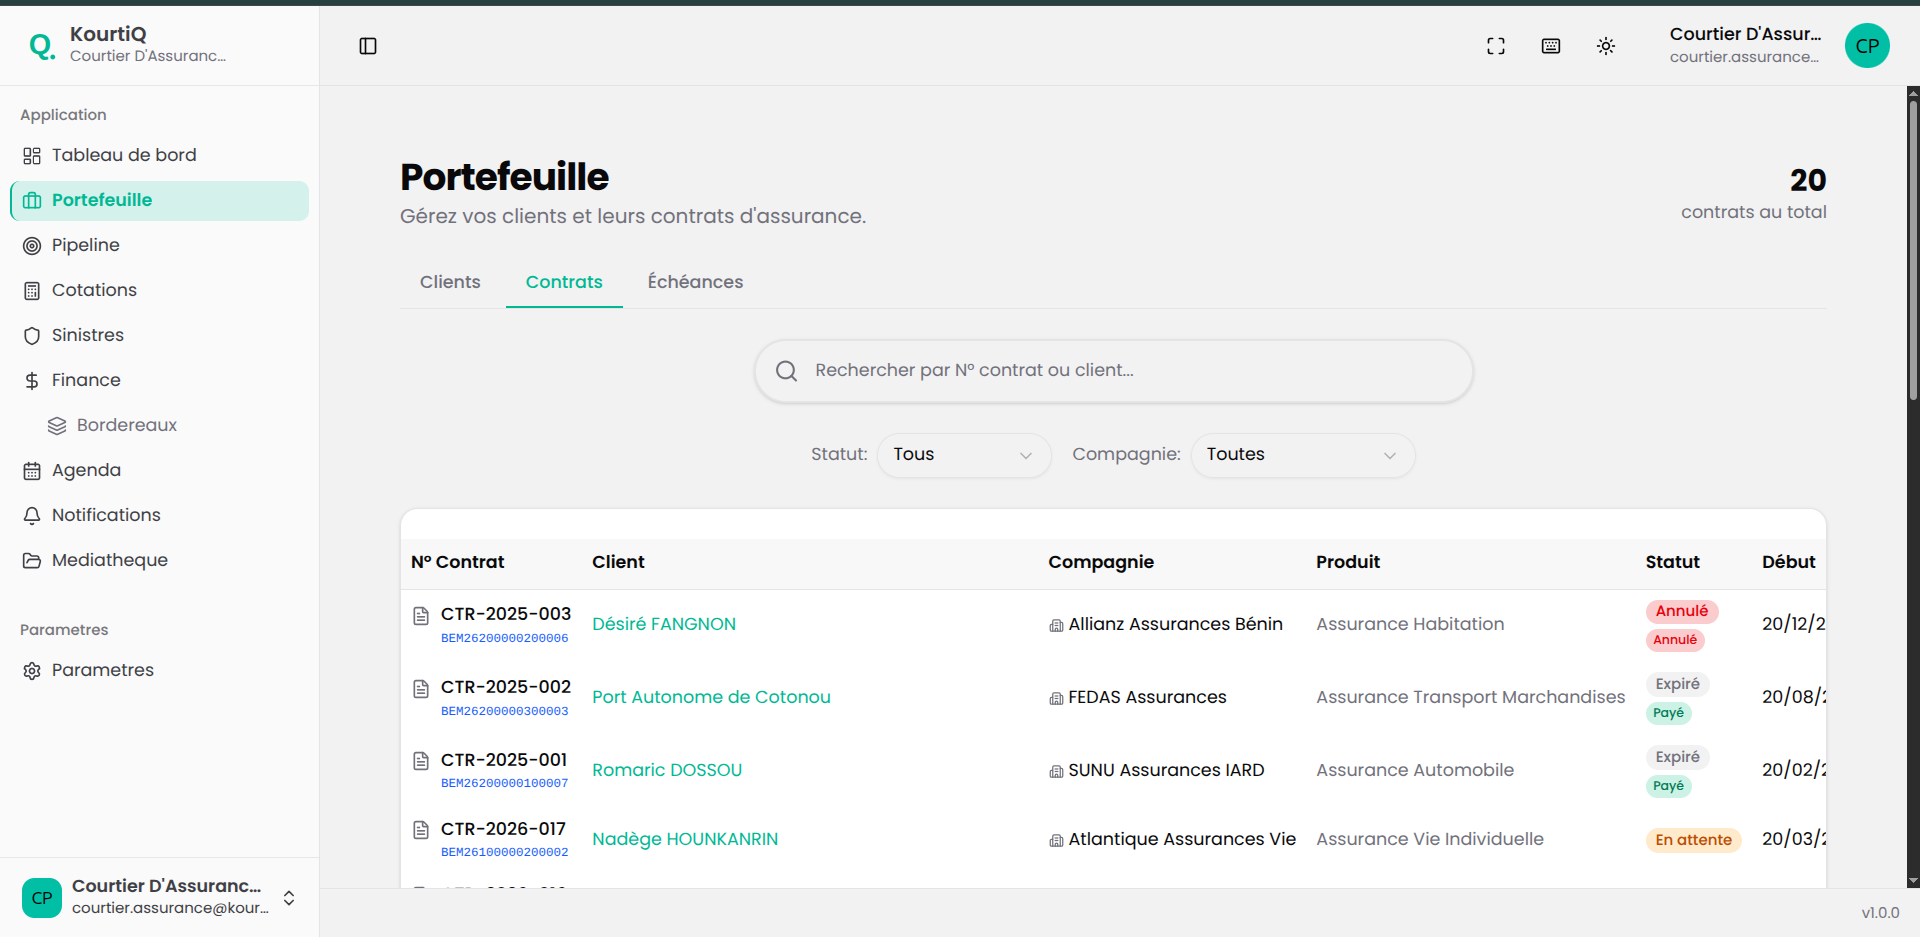This screenshot has height=937, width=1920.
Task: Select the Cotations icon in the sidebar
Action: point(32,290)
